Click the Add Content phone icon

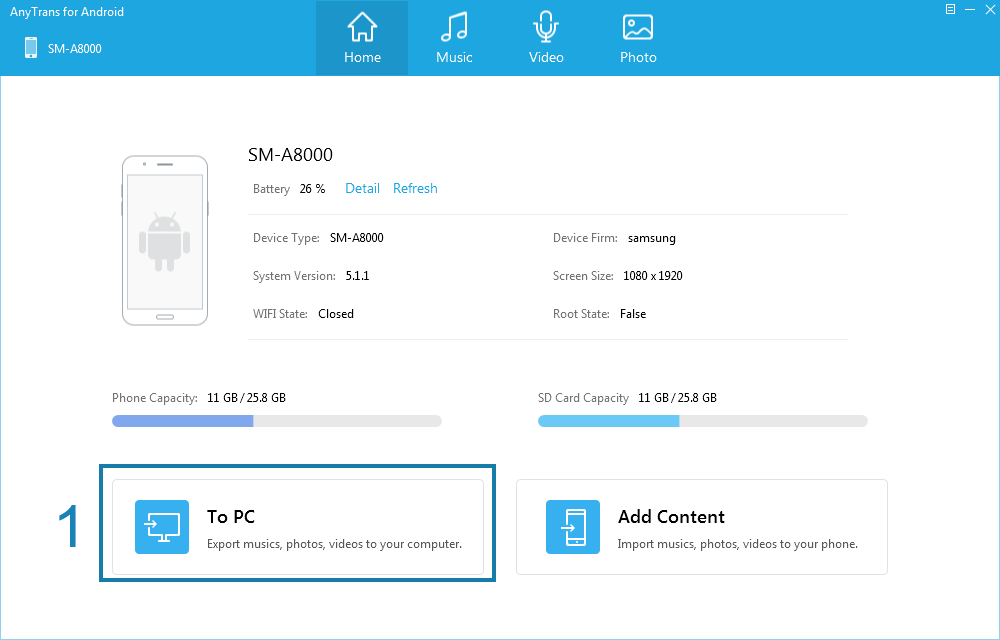(x=573, y=527)
